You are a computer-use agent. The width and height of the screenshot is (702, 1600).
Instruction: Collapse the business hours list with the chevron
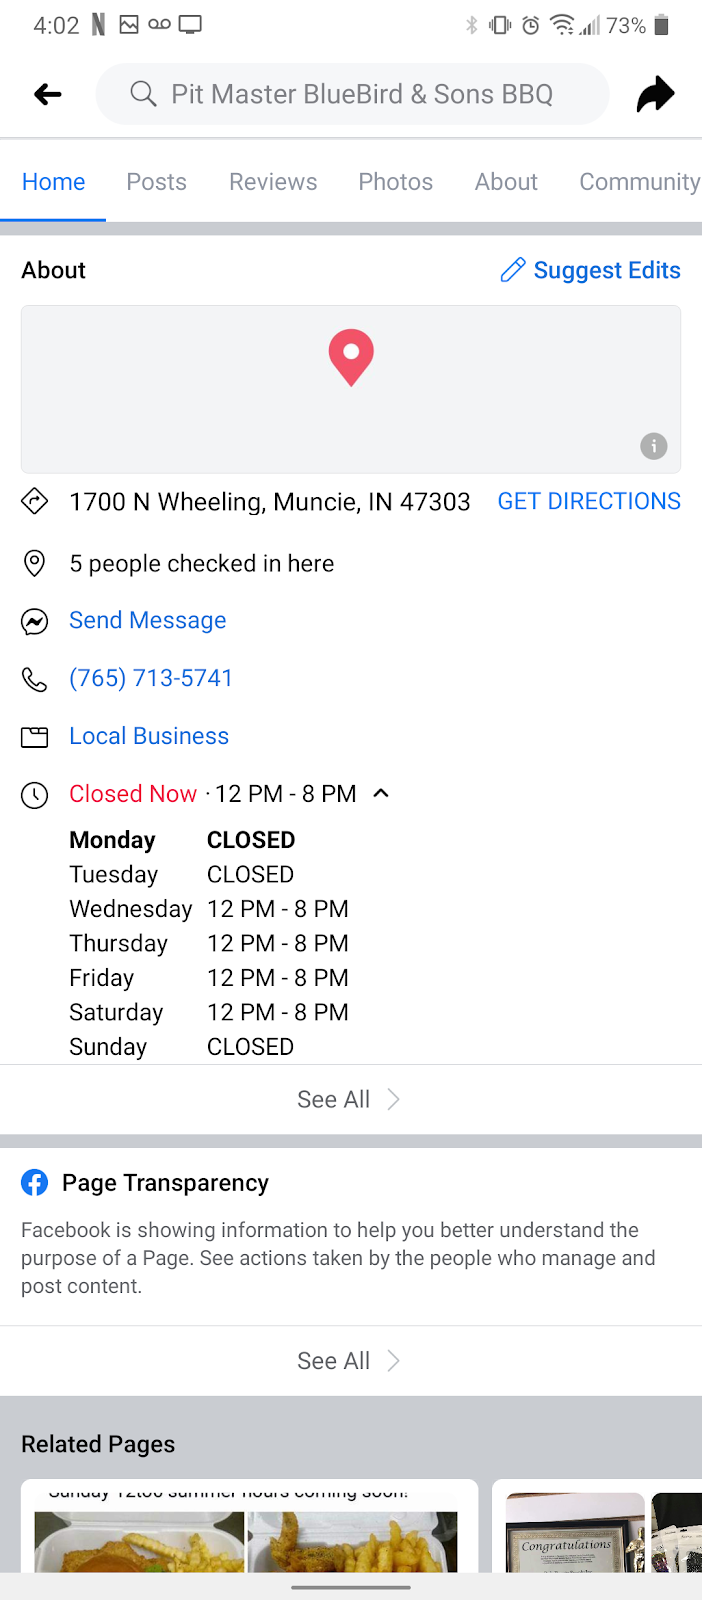point(380,793)
